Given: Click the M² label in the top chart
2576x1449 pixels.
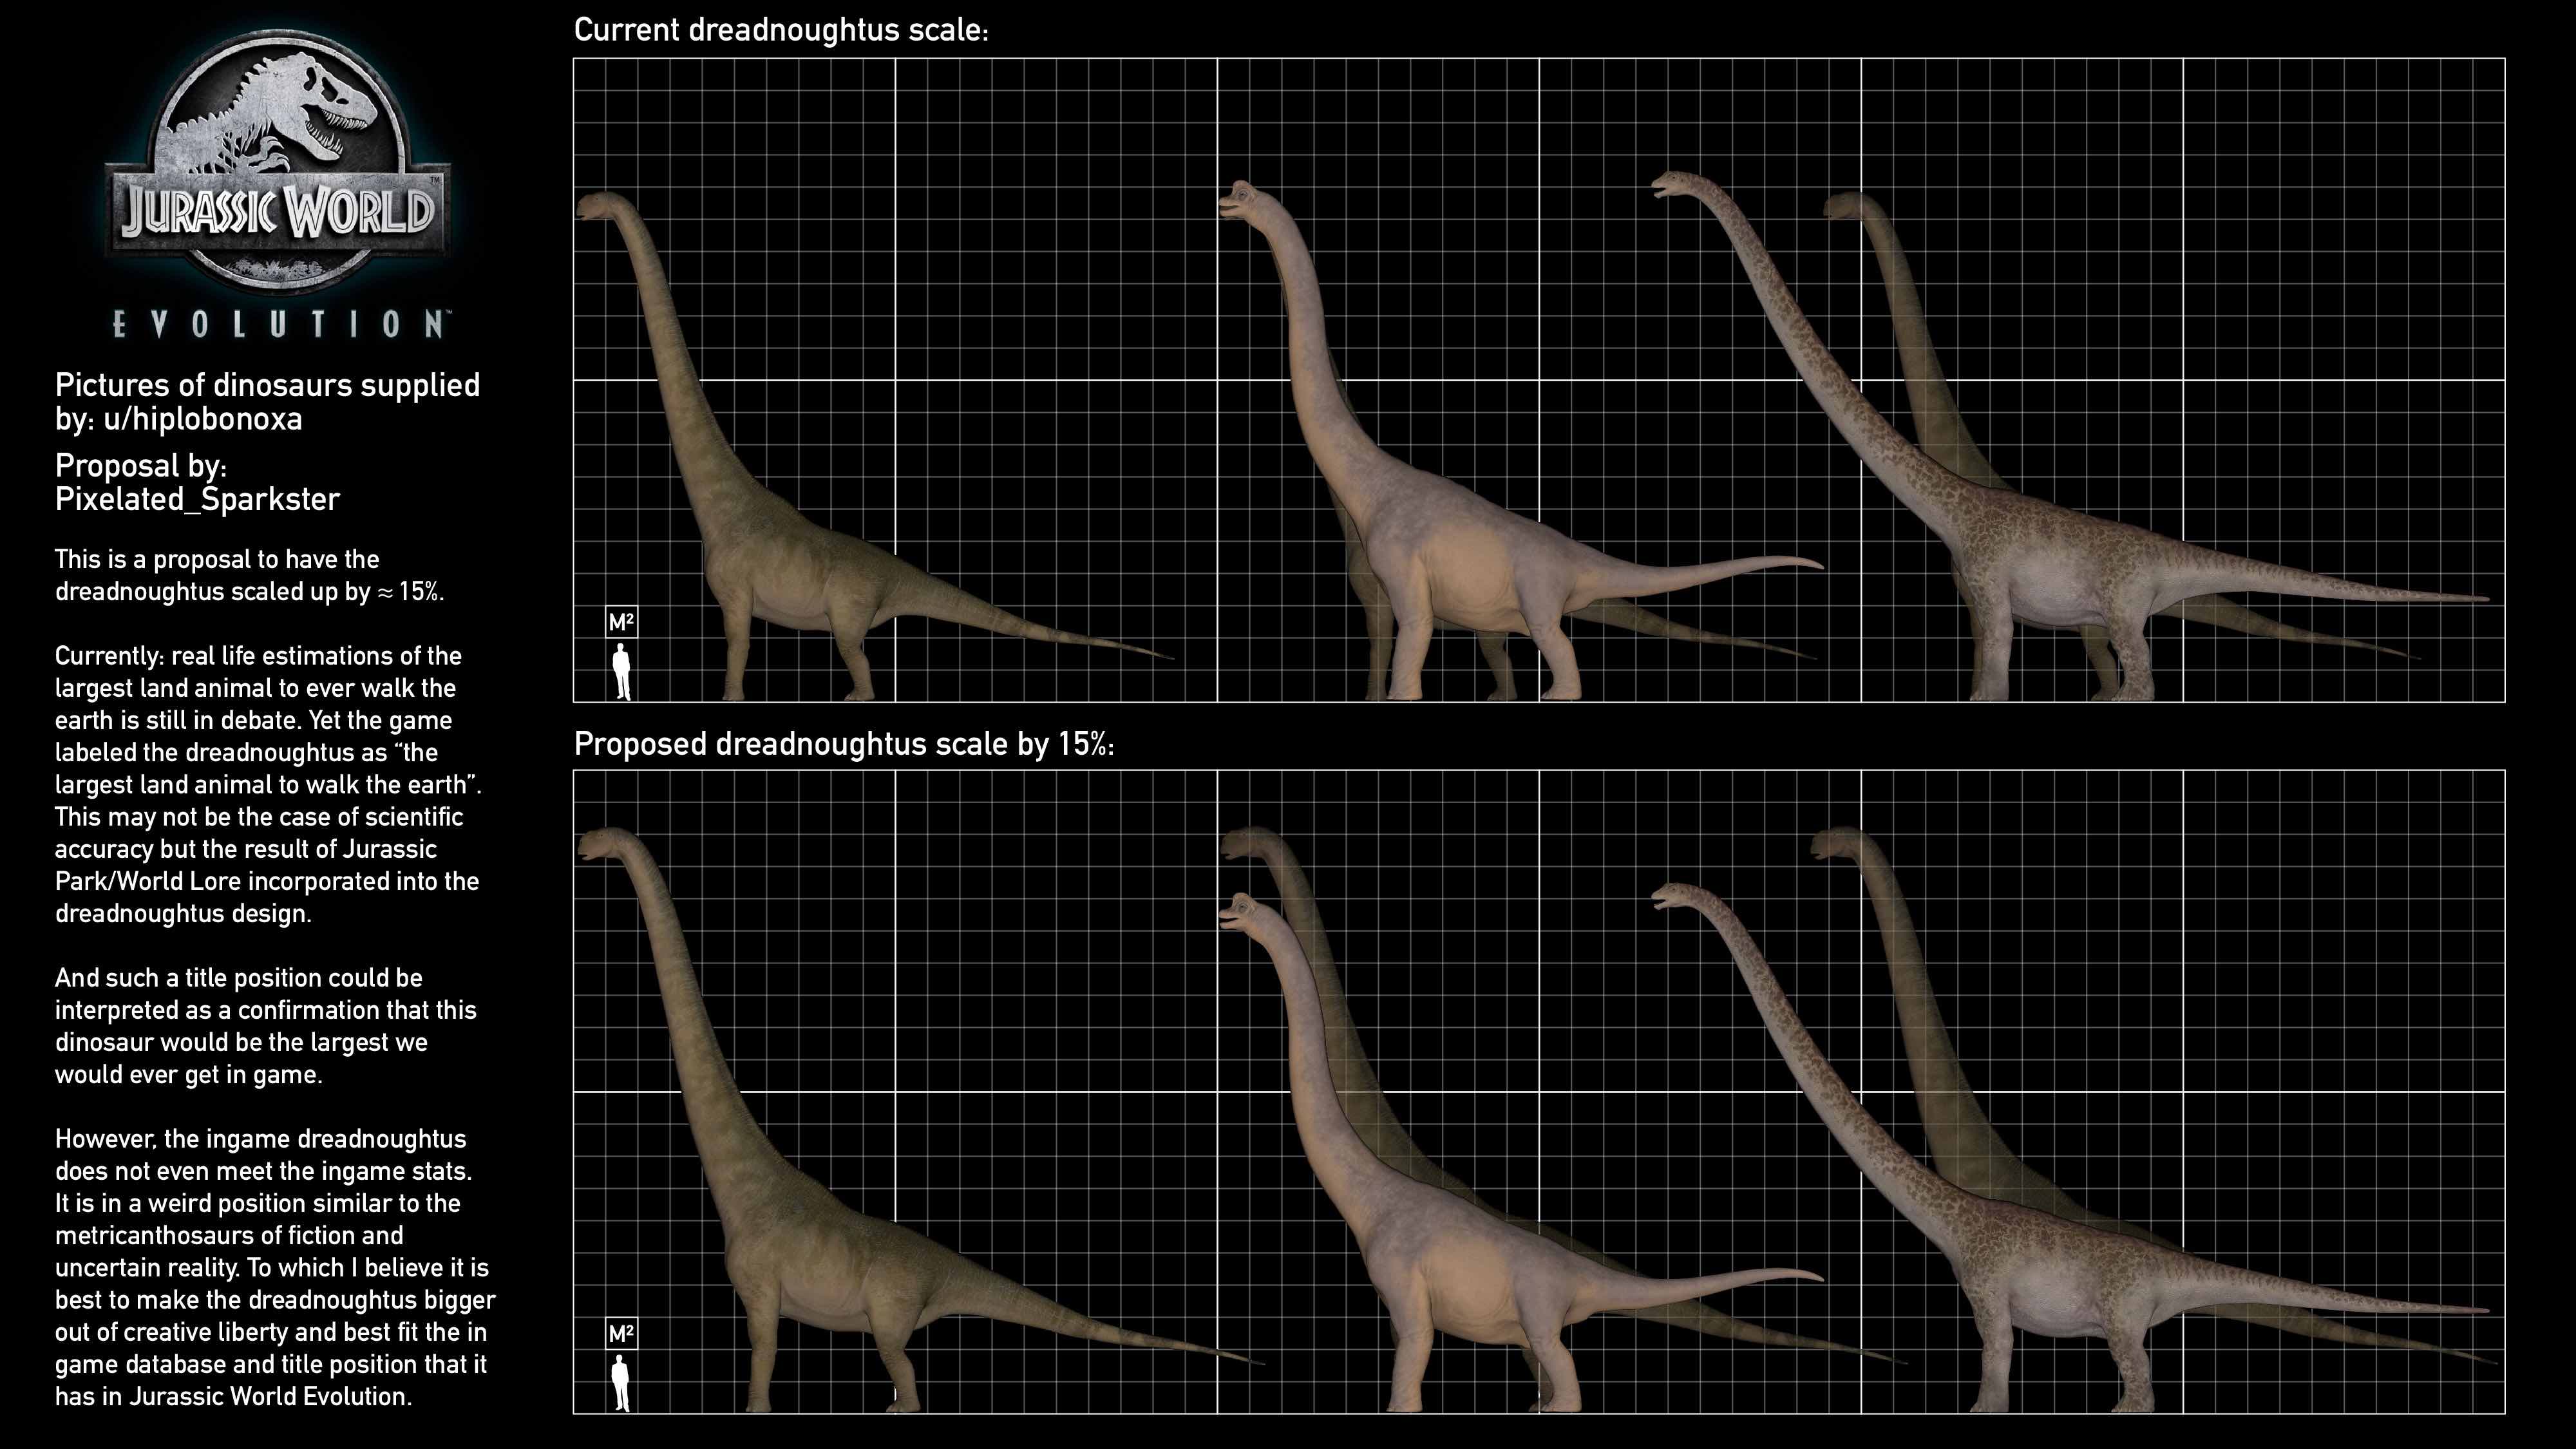Looking at the screenshot, I should pyautogui.click(x=621, y=623).
